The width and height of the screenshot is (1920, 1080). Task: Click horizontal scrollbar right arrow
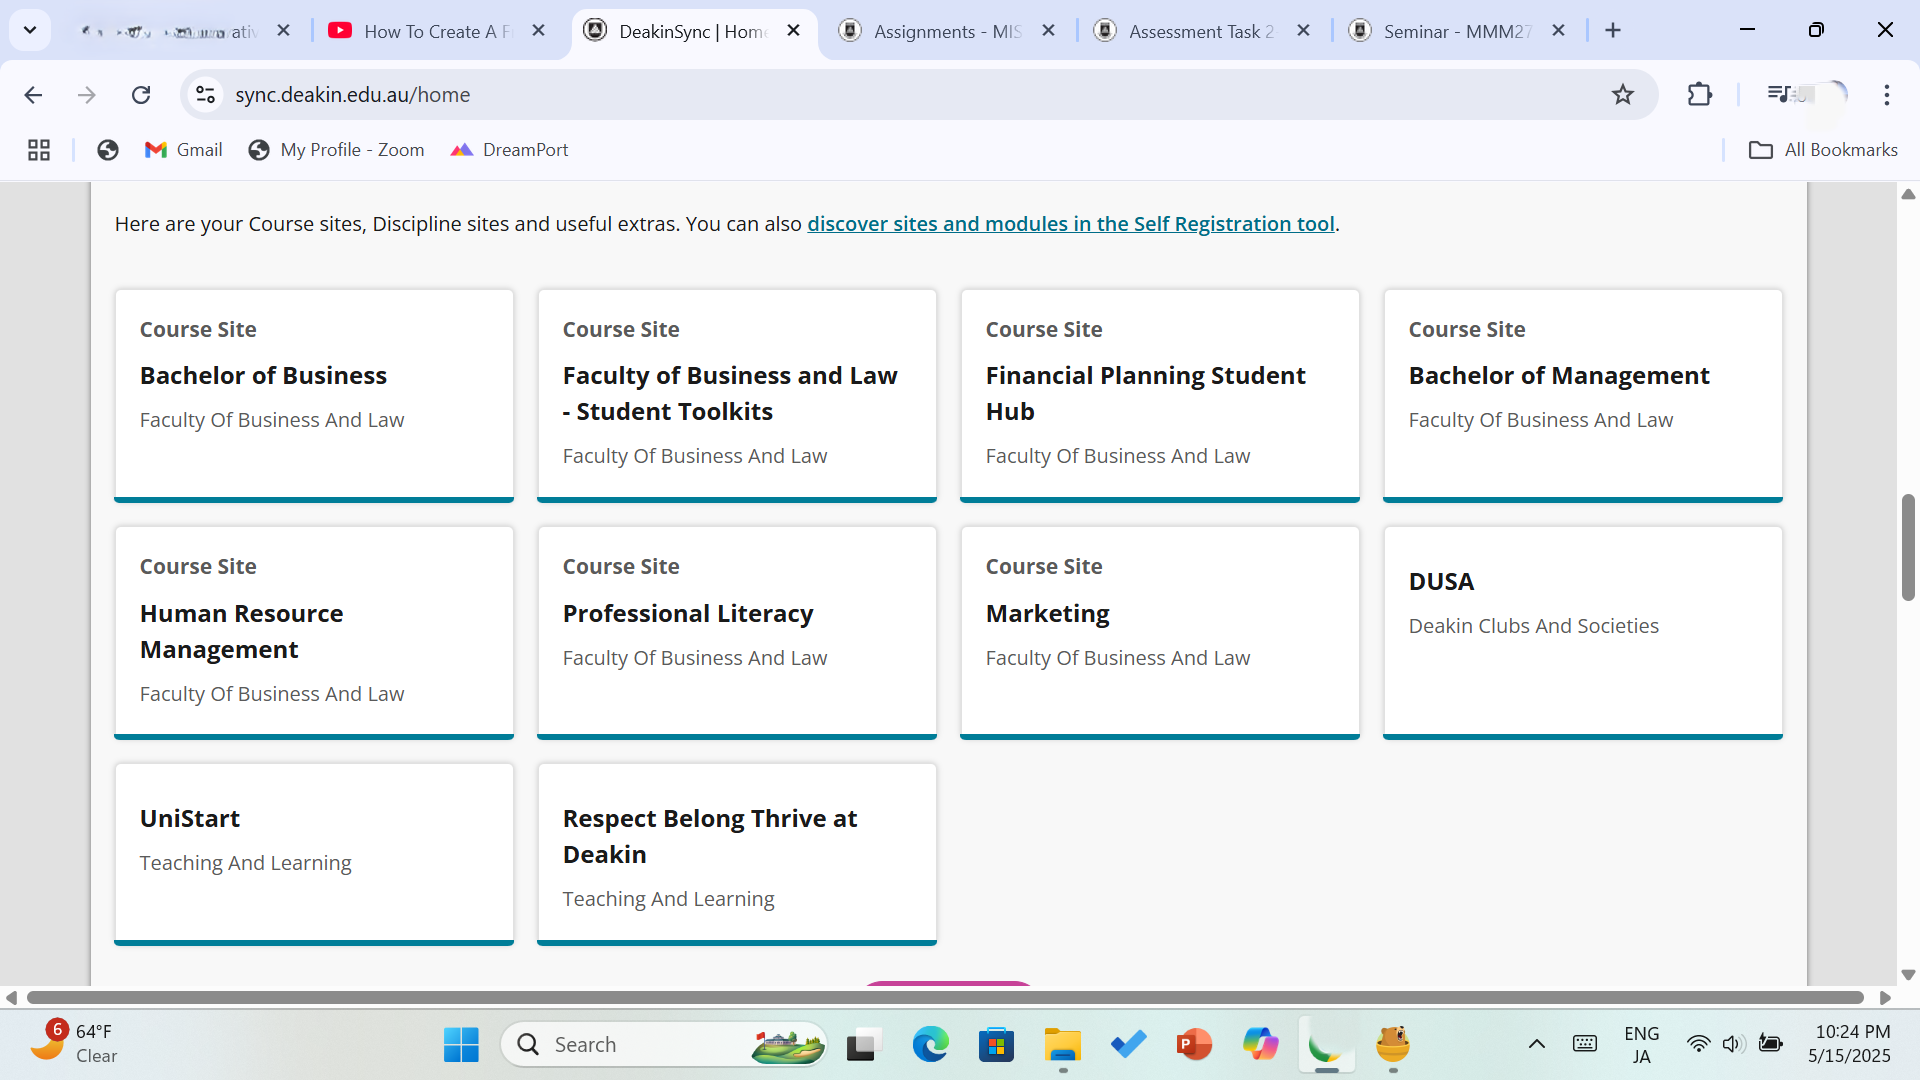pos(1885,998)
